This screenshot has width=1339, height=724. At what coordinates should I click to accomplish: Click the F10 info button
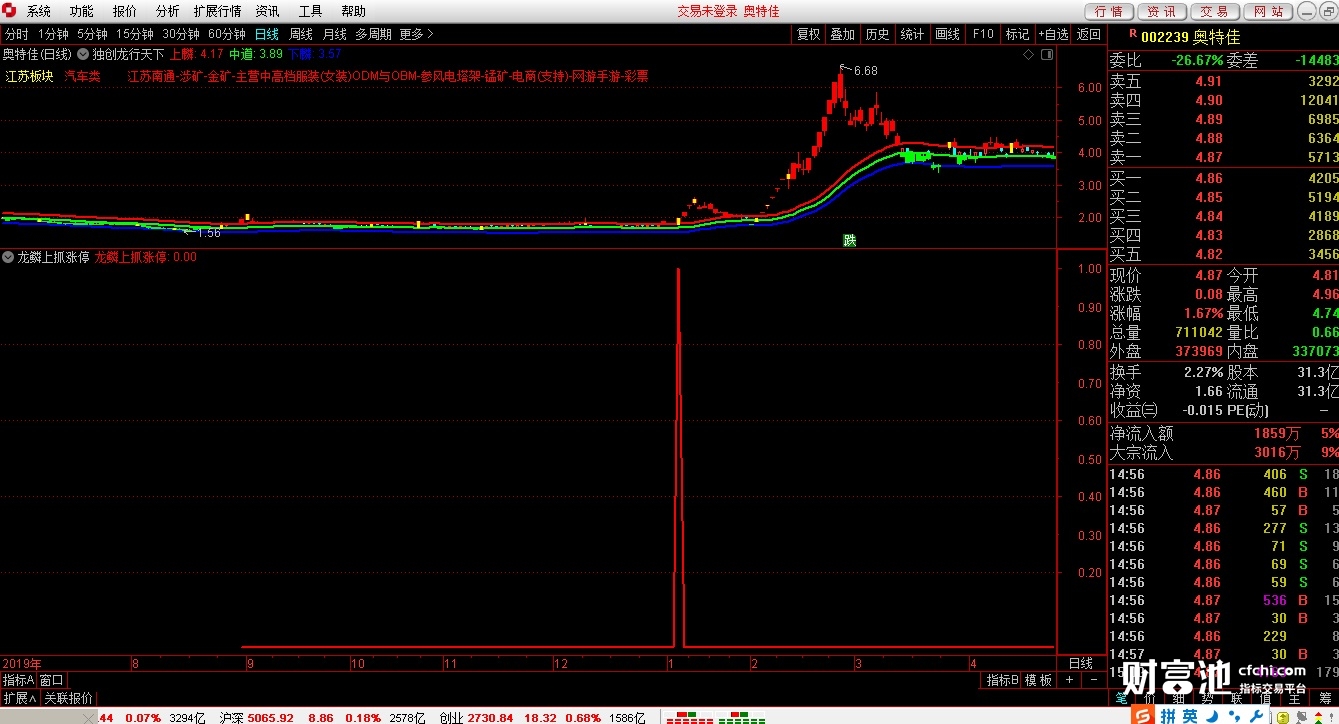tap(983, 34)
